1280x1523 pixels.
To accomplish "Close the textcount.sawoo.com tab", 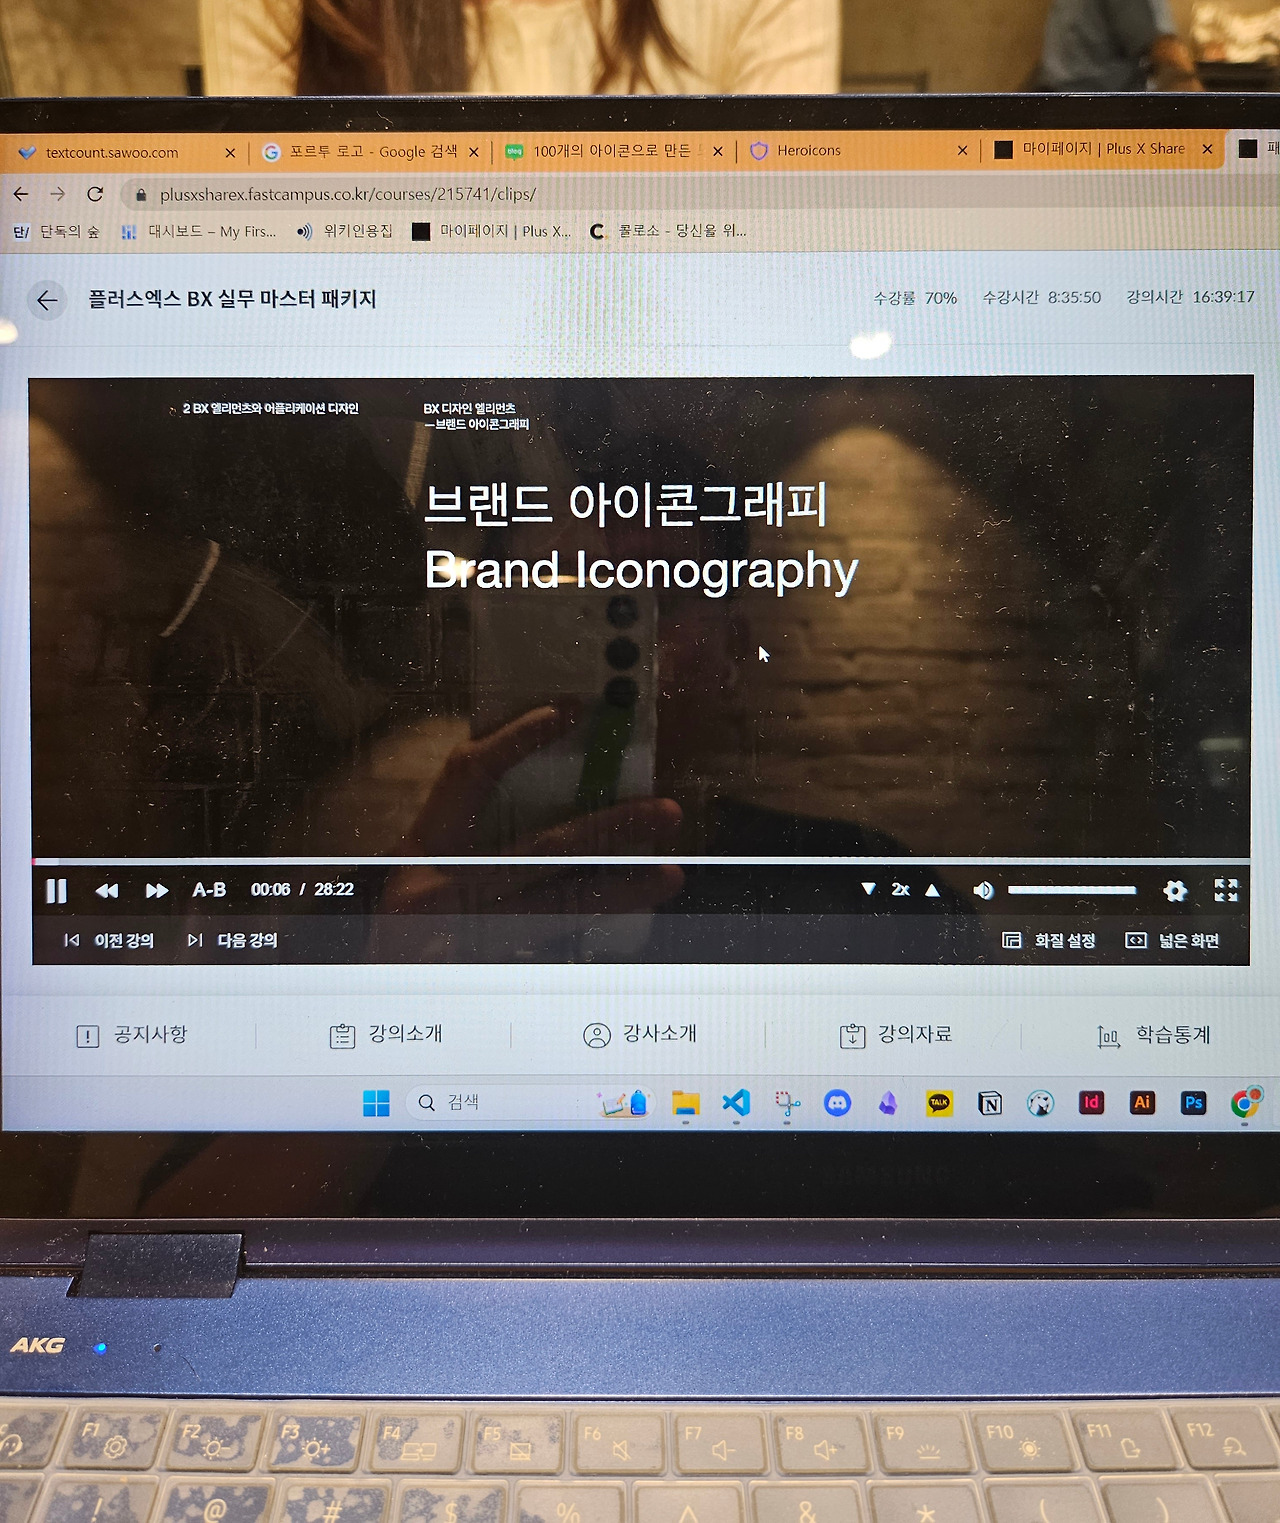I will tap(230, 153).
